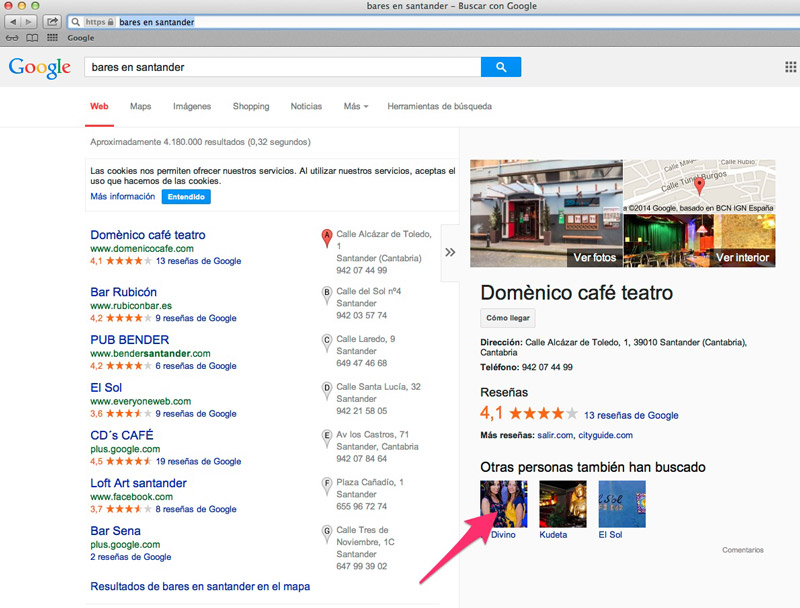This screenshot has height=608, width=800.
Task: Click map pin A for Domènico
Action: coord(327,238)
